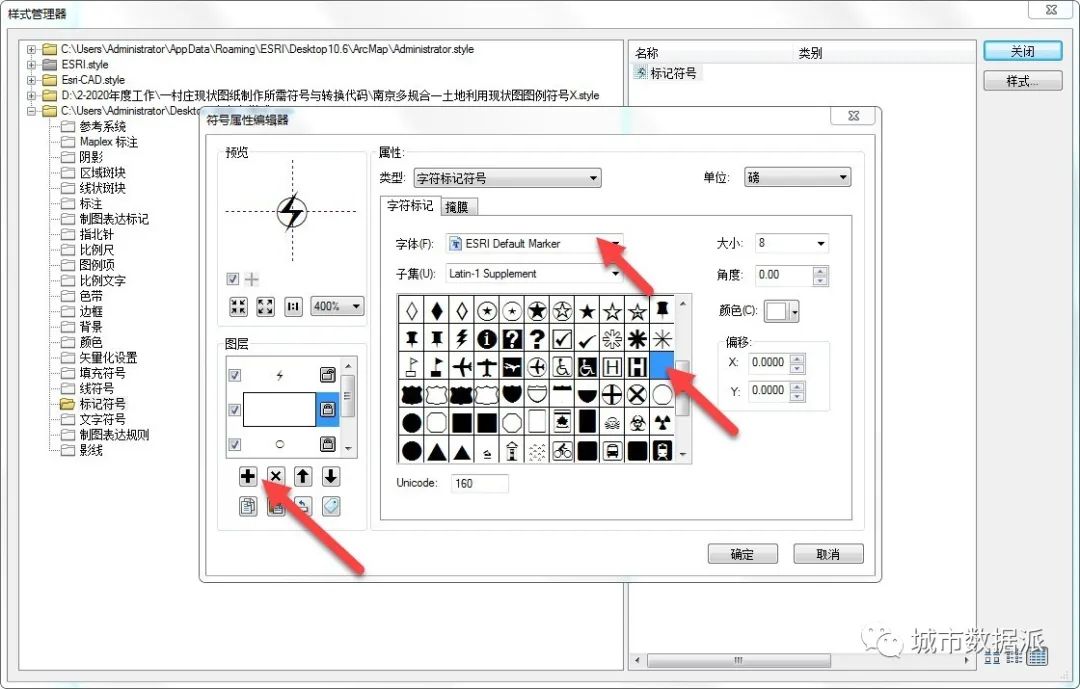Click the zoom-out preview button with inward arrows

pos(238,307)
